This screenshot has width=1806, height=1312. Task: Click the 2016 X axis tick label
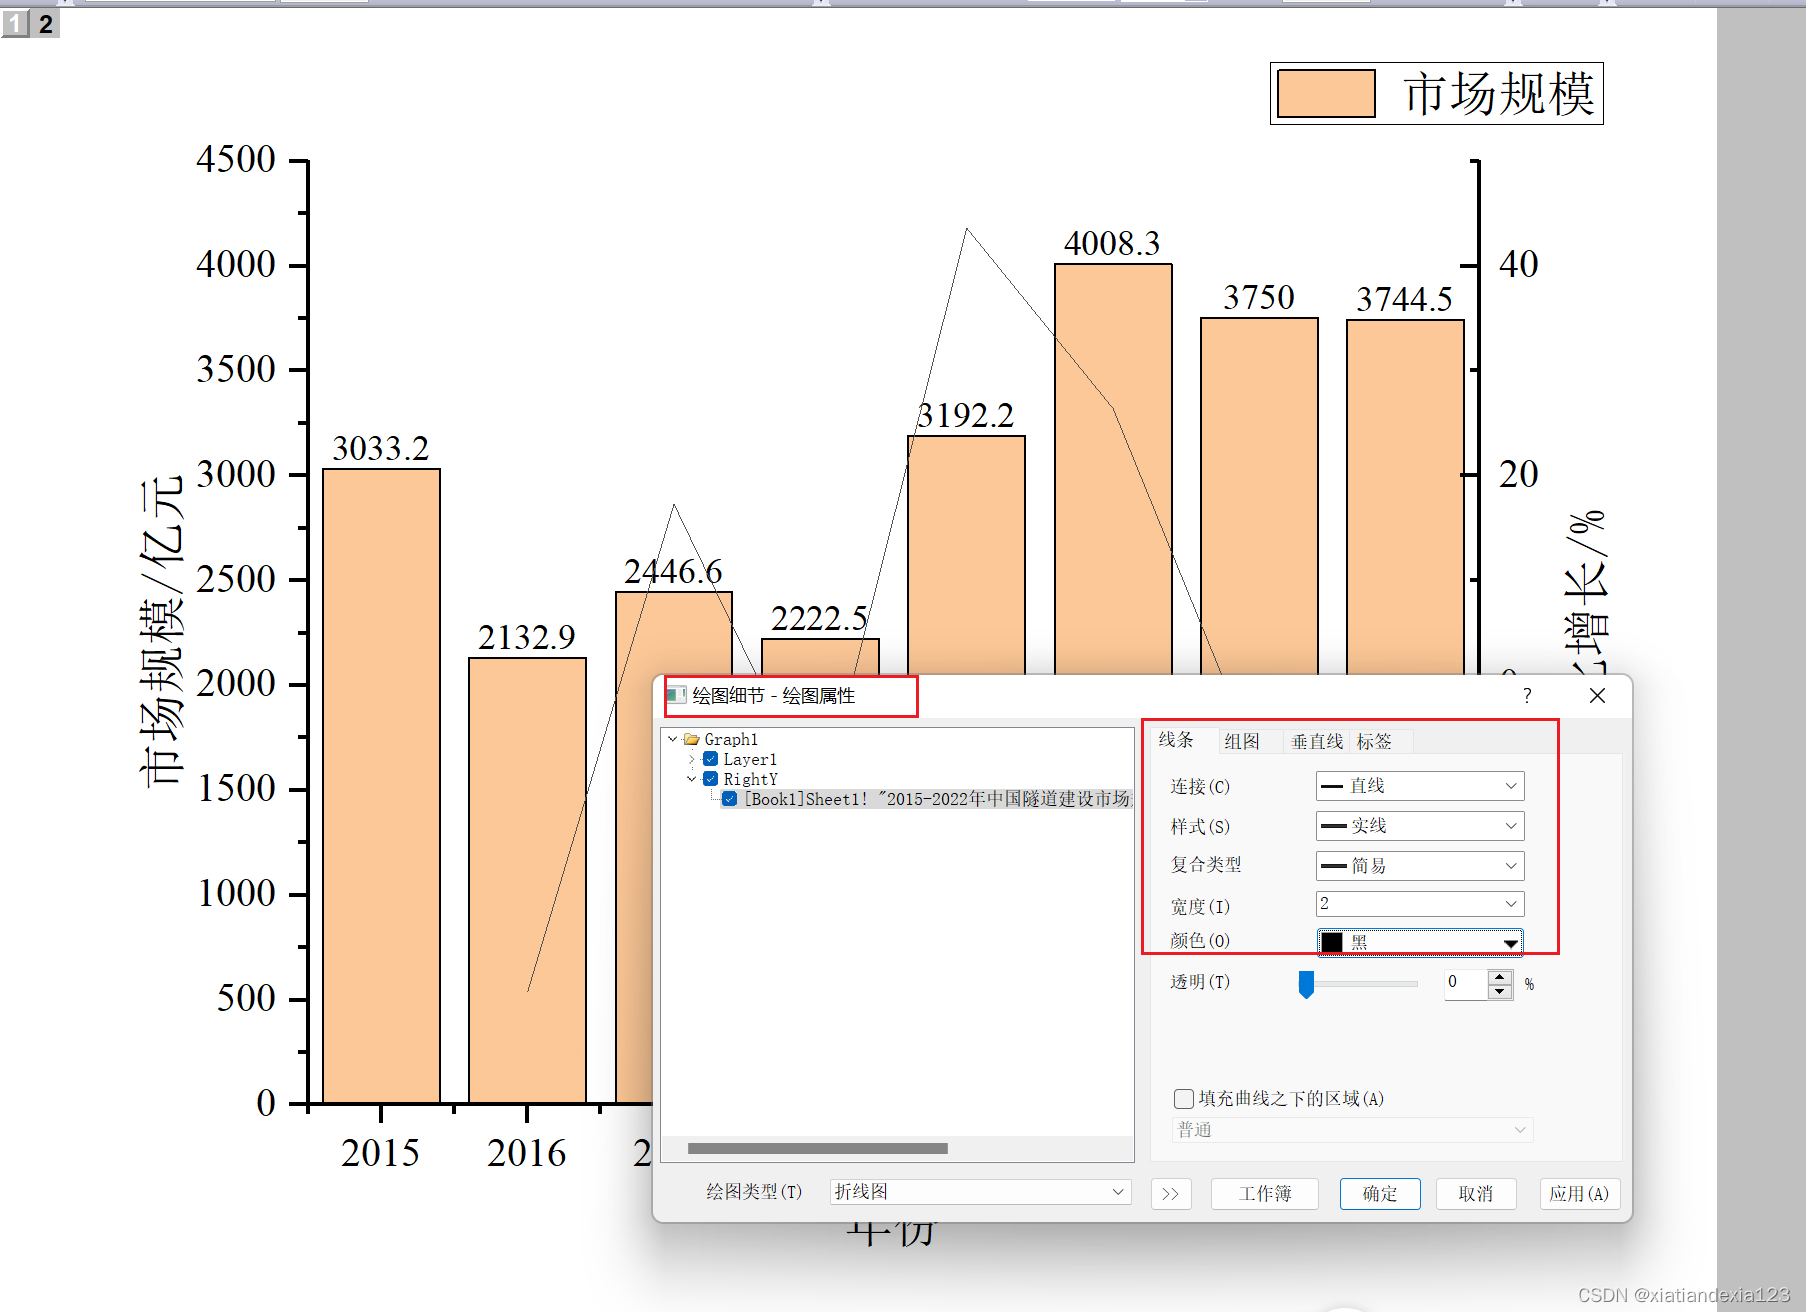[x=527, y=1153]
